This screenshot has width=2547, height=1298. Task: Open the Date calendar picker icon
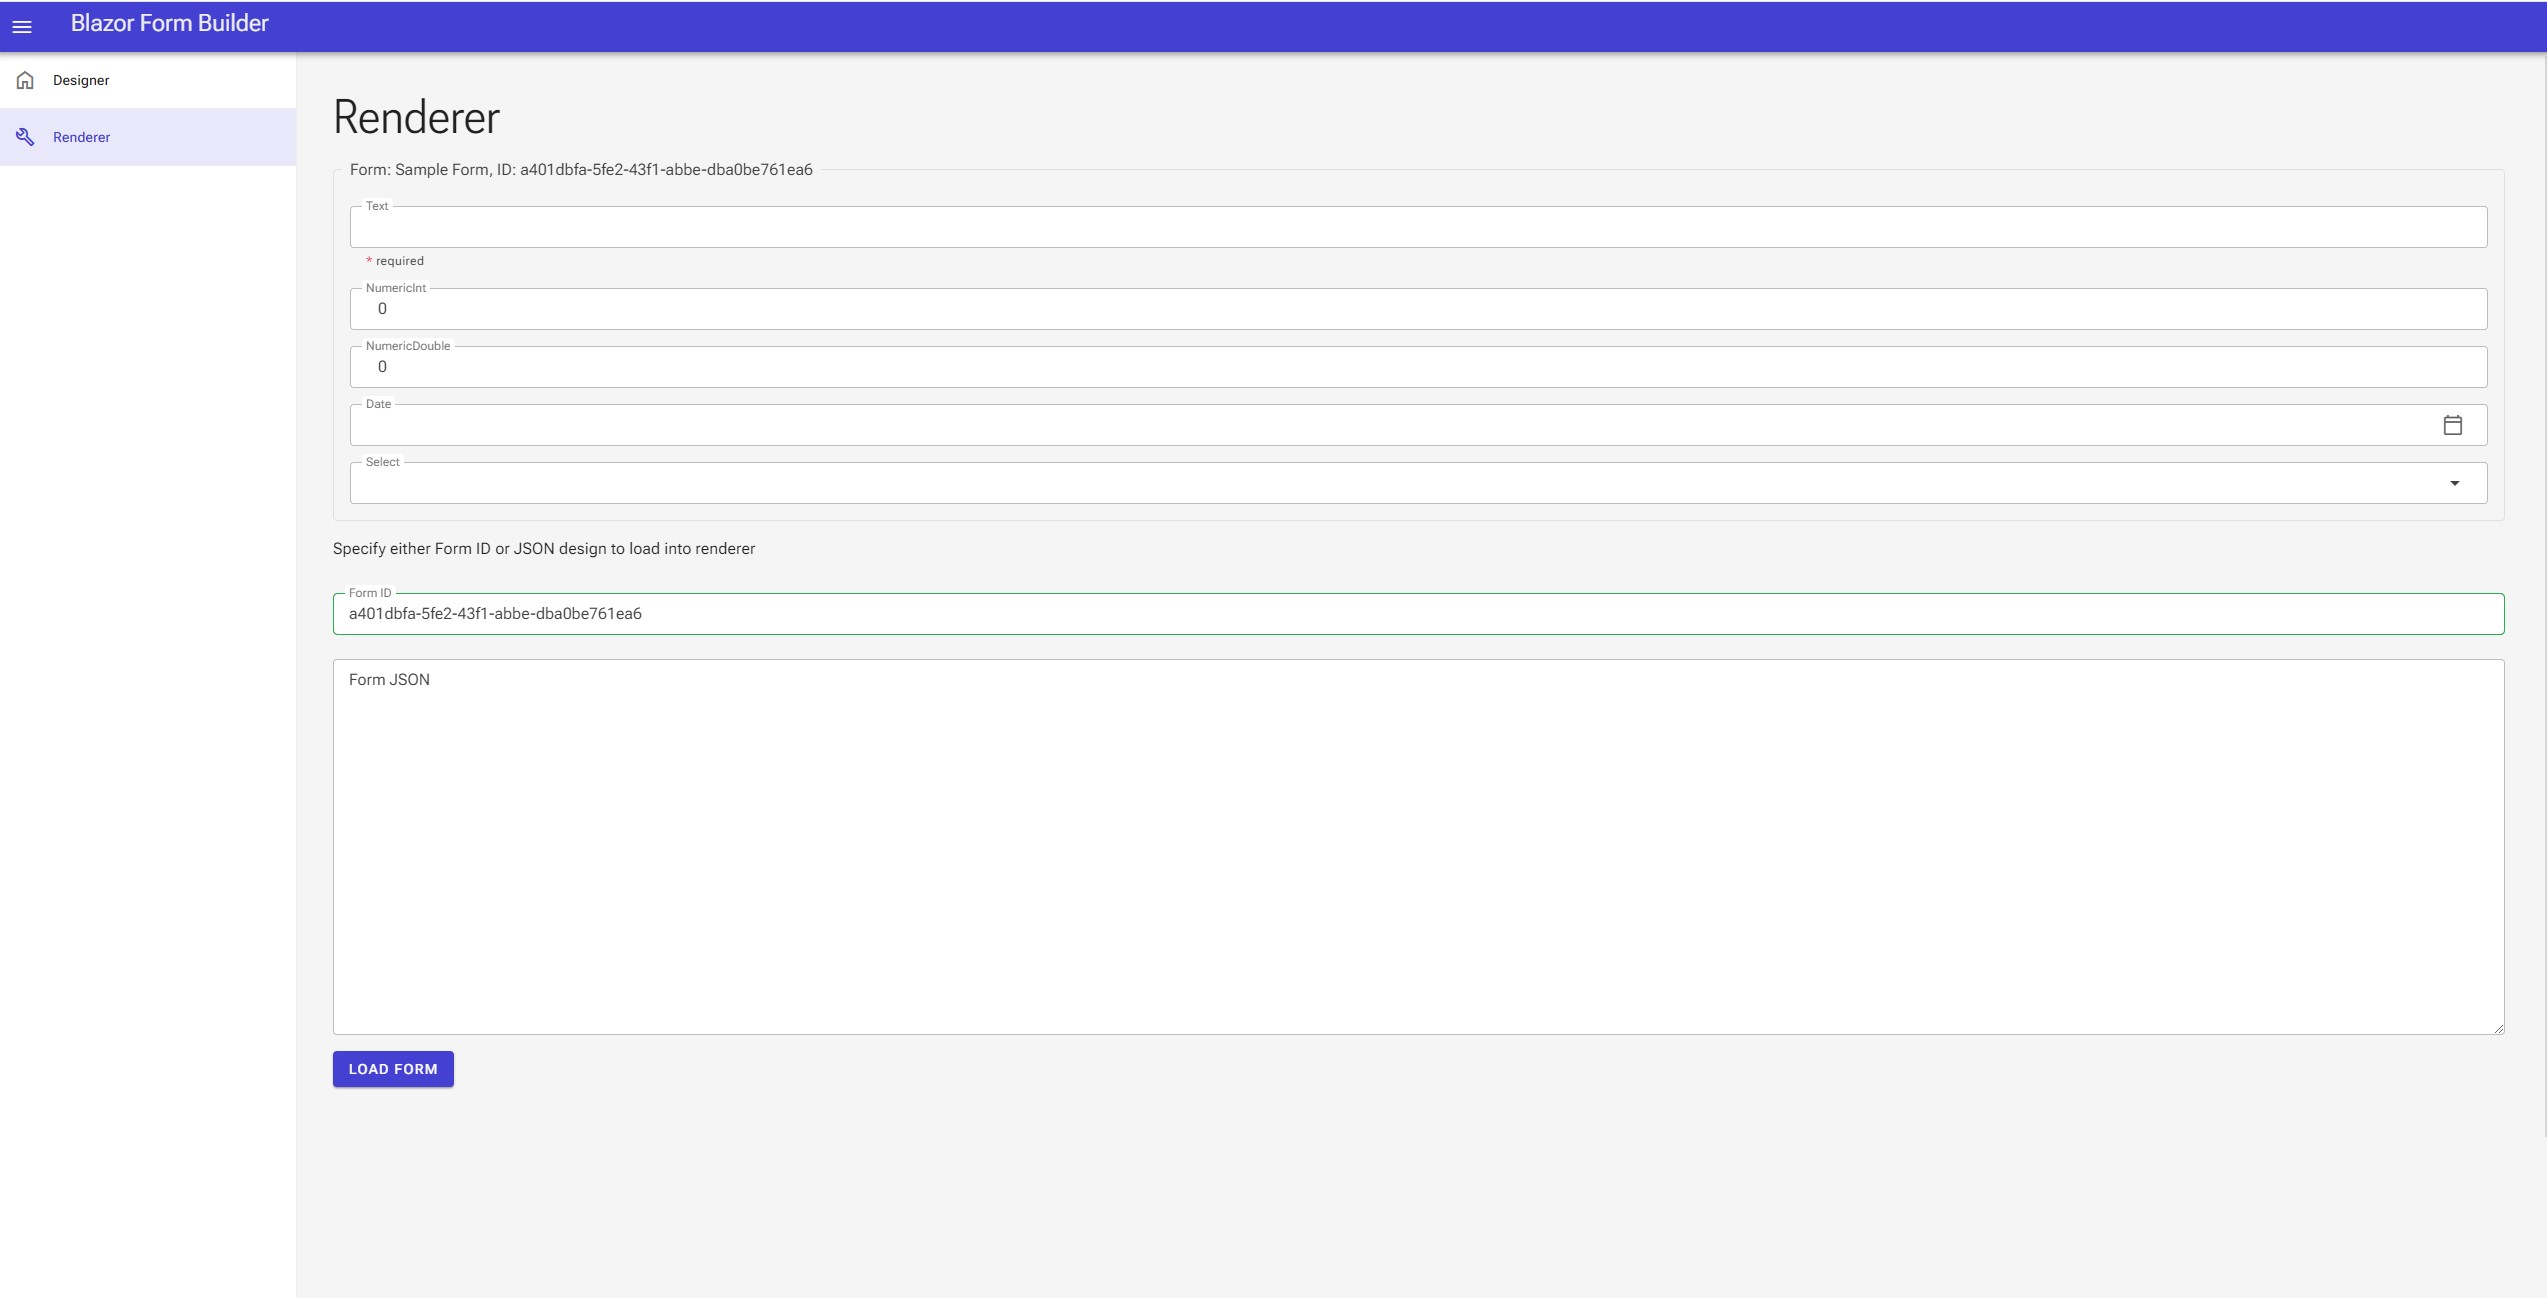tap(2452, 425)
